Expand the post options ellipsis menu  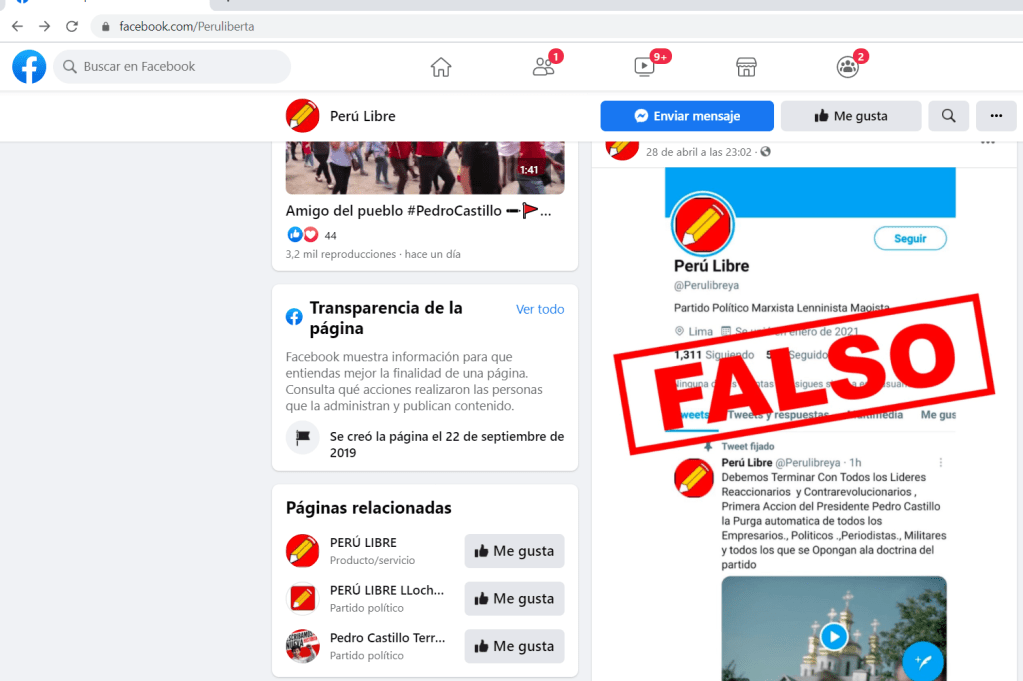[988, 143]
